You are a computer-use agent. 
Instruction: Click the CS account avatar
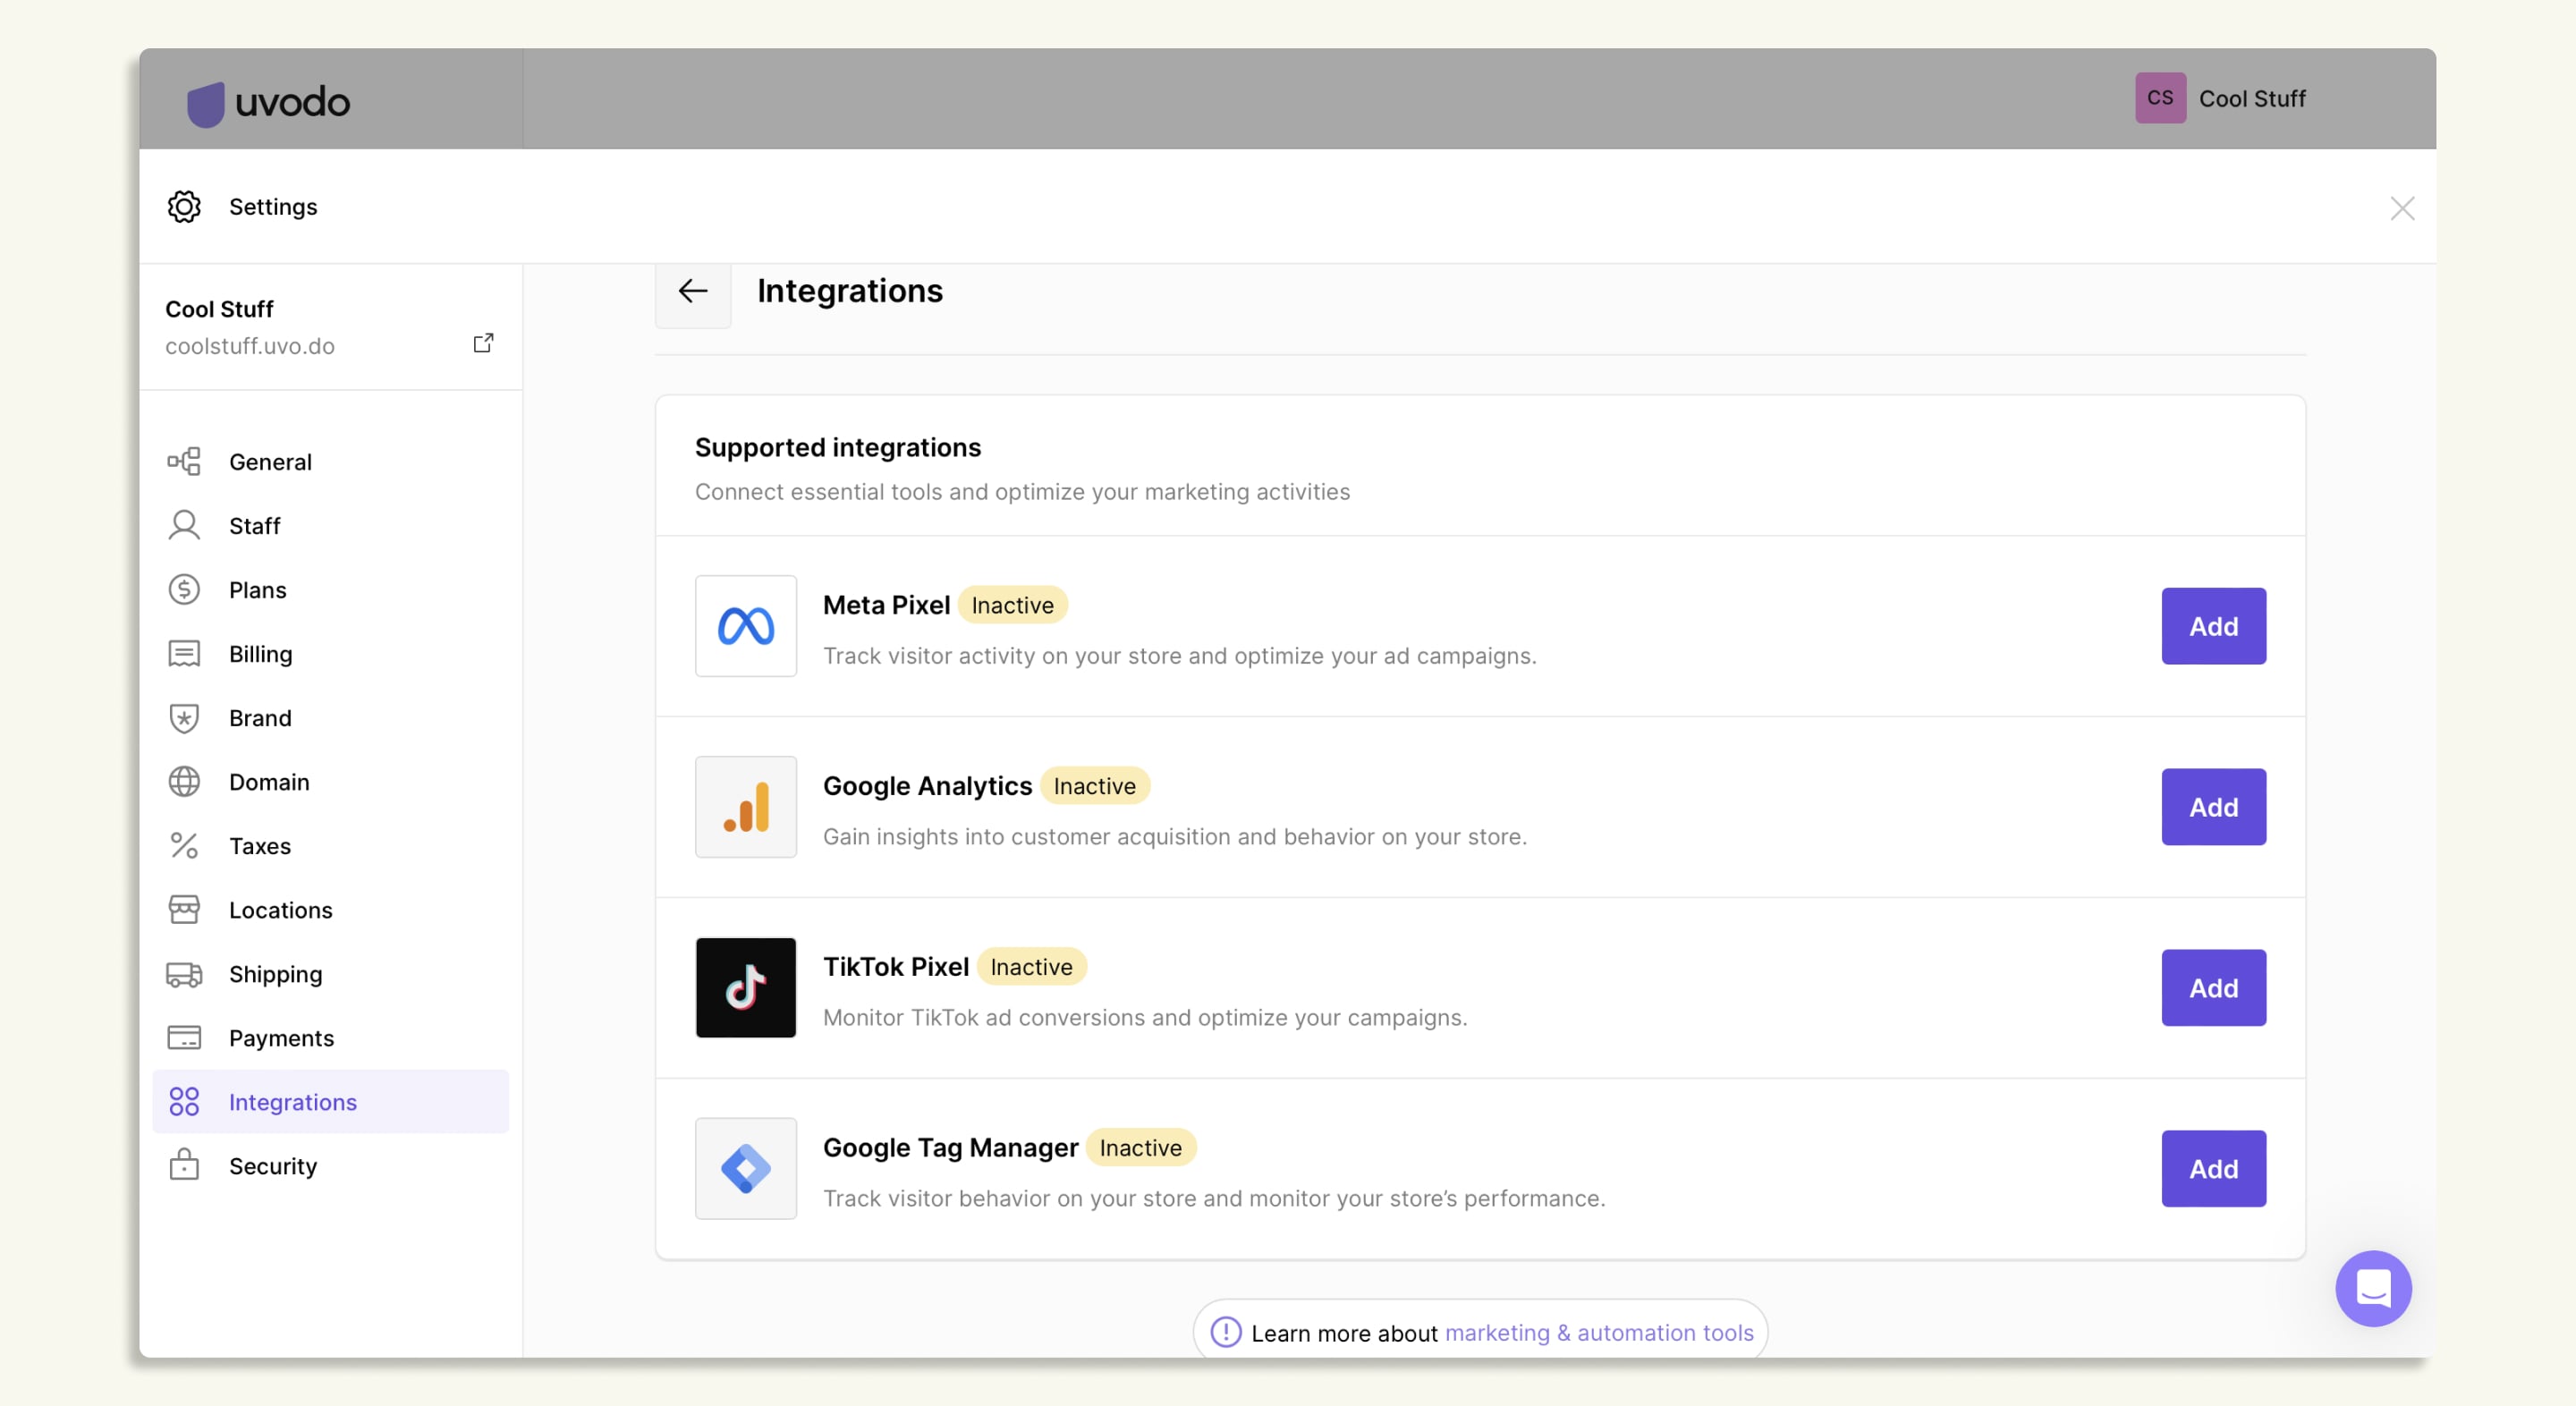2159,98
